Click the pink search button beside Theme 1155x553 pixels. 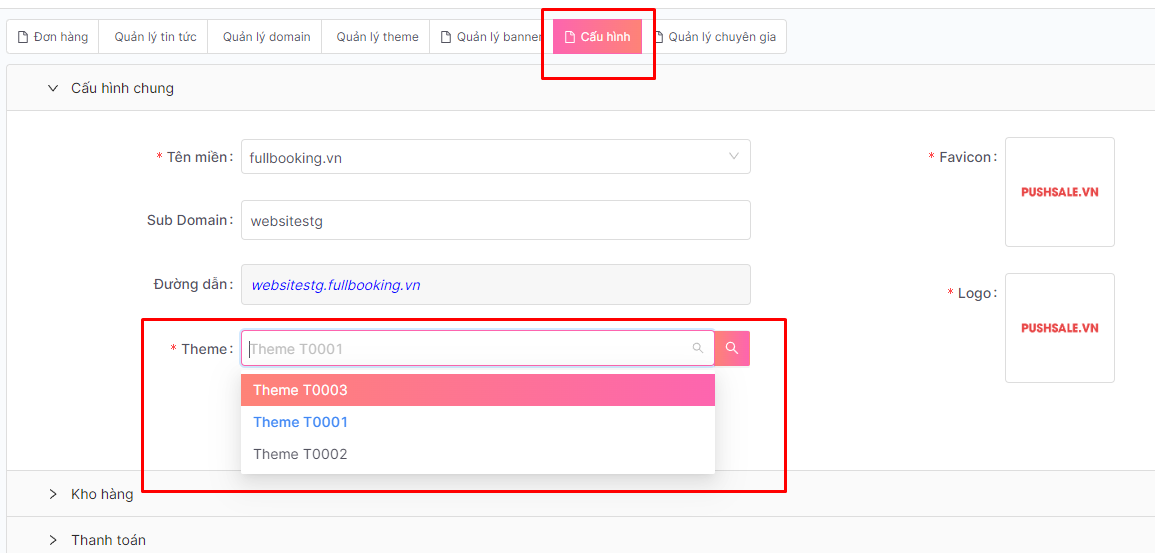coord(732,348)
